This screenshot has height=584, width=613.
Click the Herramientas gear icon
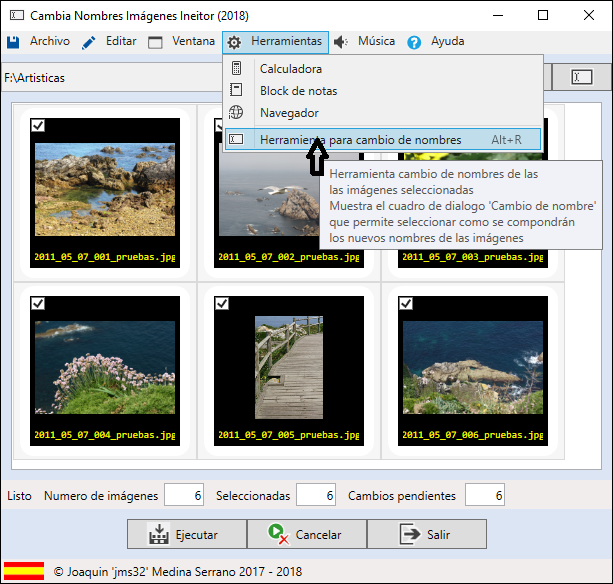tap(234, 42)
